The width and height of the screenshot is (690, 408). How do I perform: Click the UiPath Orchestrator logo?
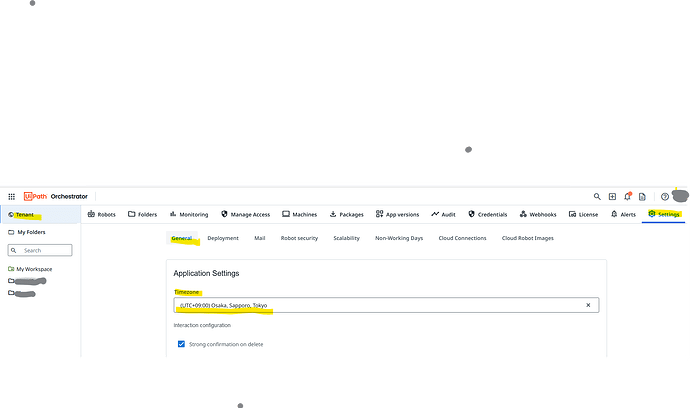pos(56,196)
